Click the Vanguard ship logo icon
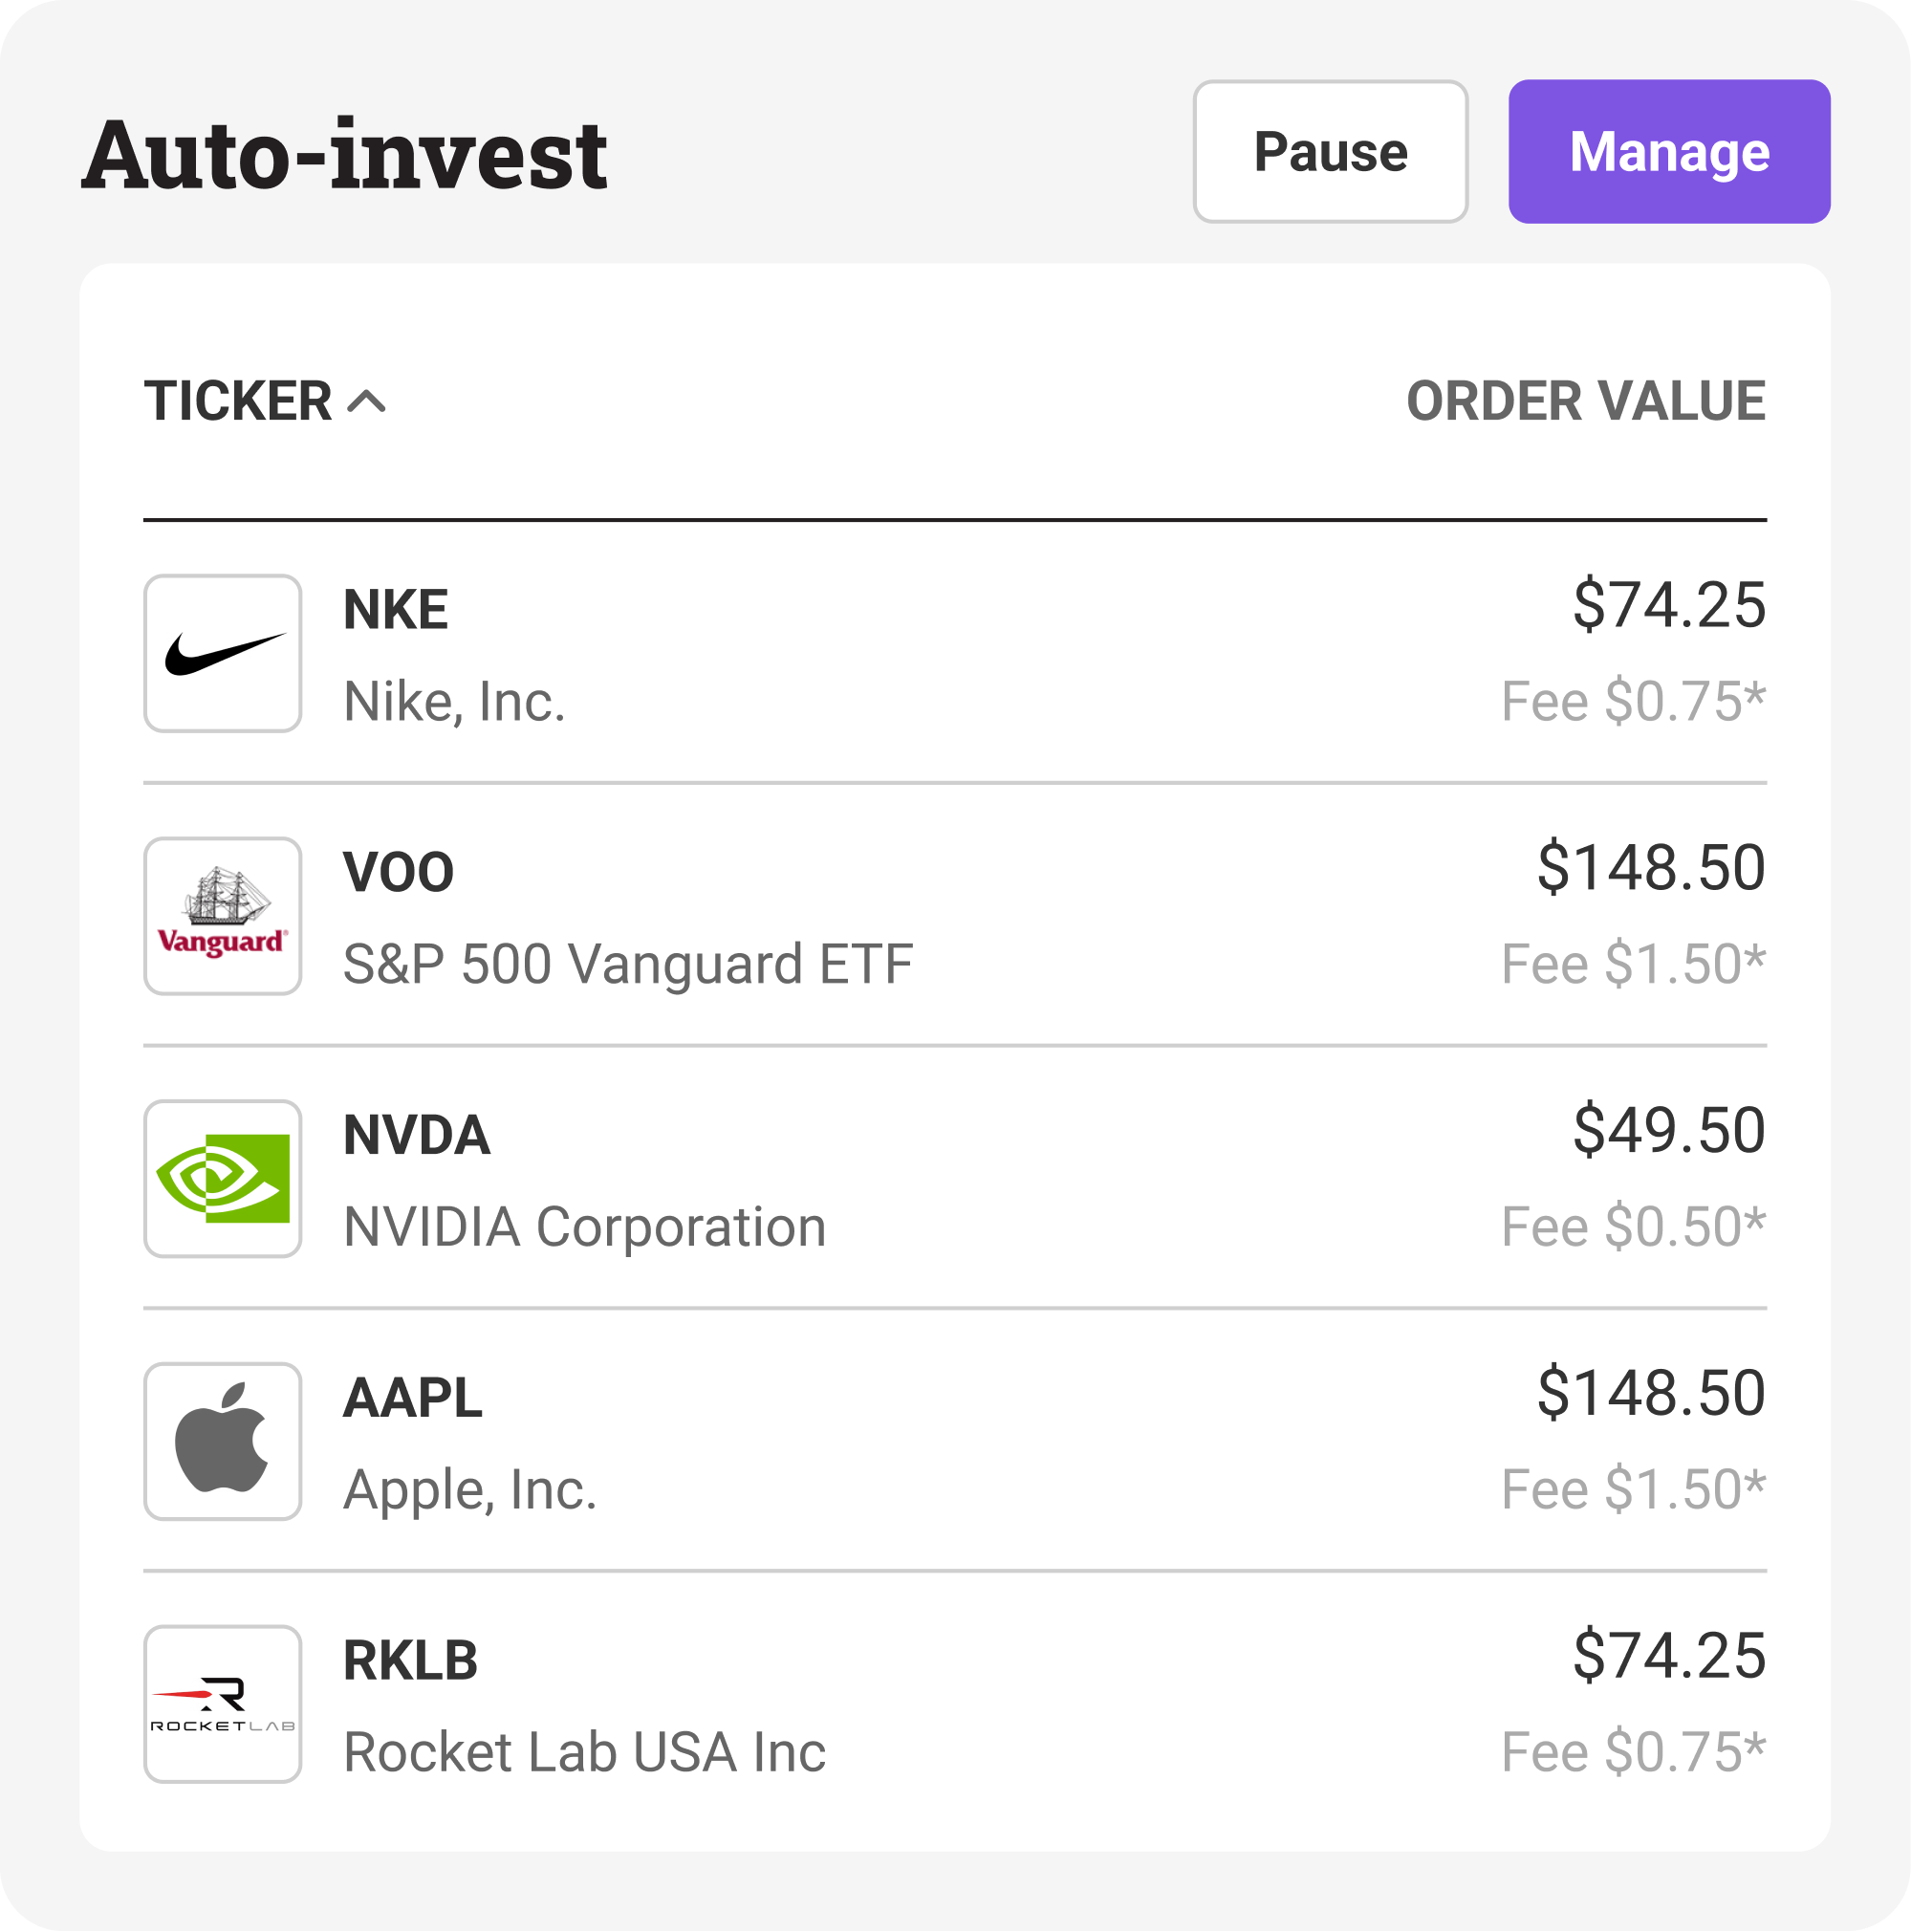The height and width of the screenshot is (1932, 1911). click(223, 916)
